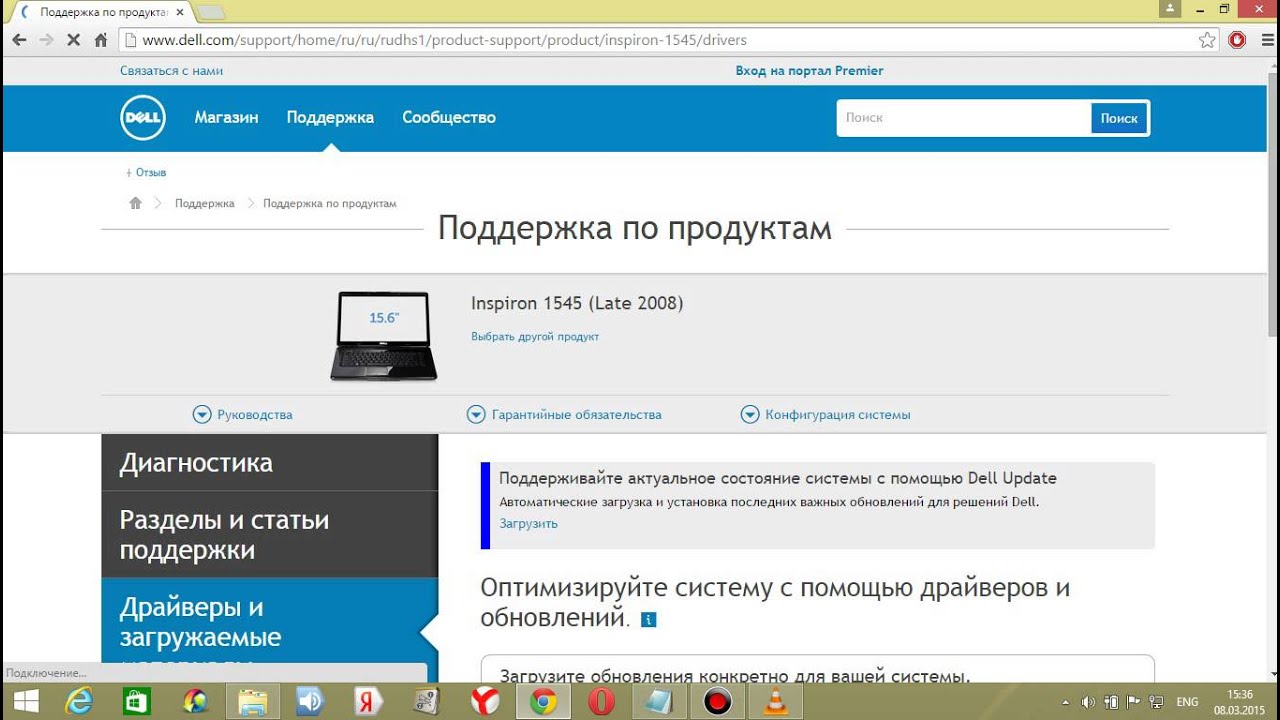The width and height of the screenshot is (1280, 720).
Task: Focus the Dell Поиск search field
Action: click(x=964, y=118)
